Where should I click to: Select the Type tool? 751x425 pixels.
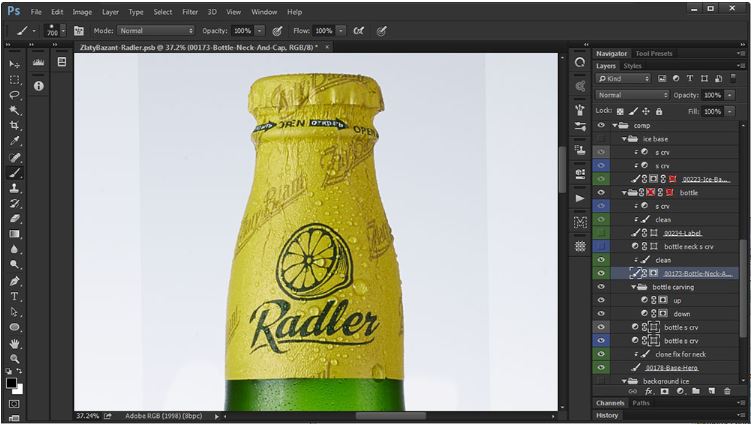14,296
